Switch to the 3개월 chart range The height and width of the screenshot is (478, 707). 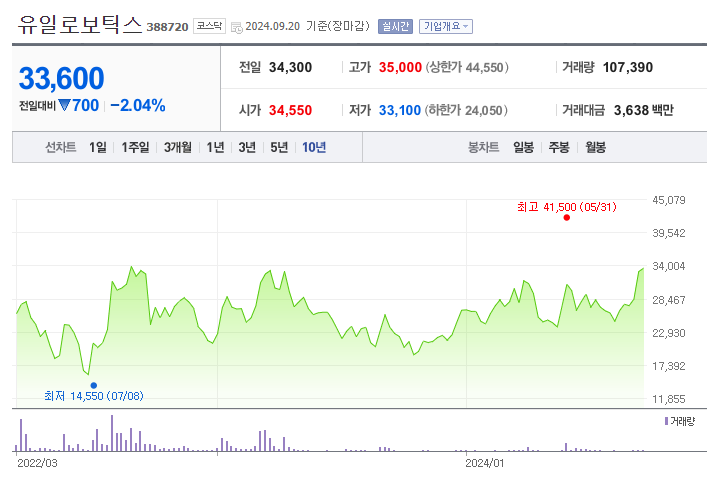[178, 147]
